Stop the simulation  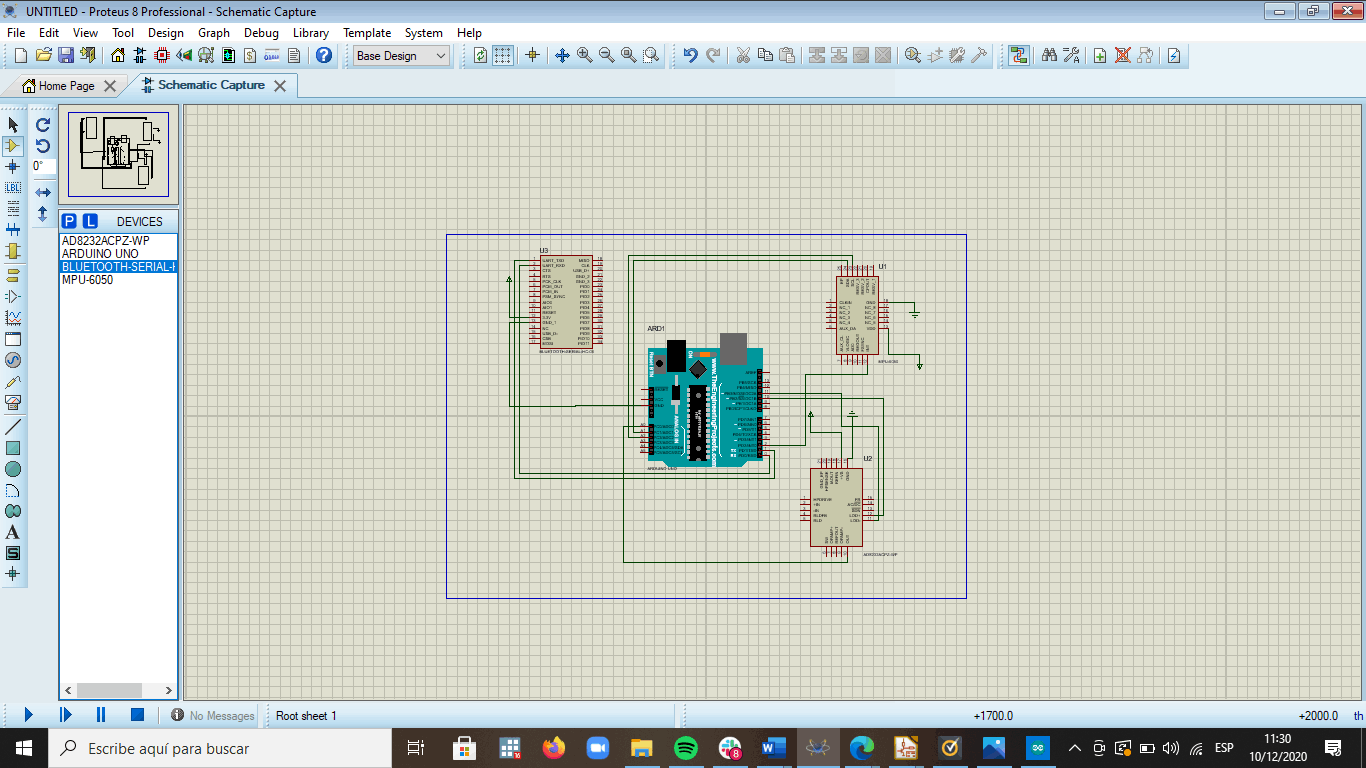[138, 715]
